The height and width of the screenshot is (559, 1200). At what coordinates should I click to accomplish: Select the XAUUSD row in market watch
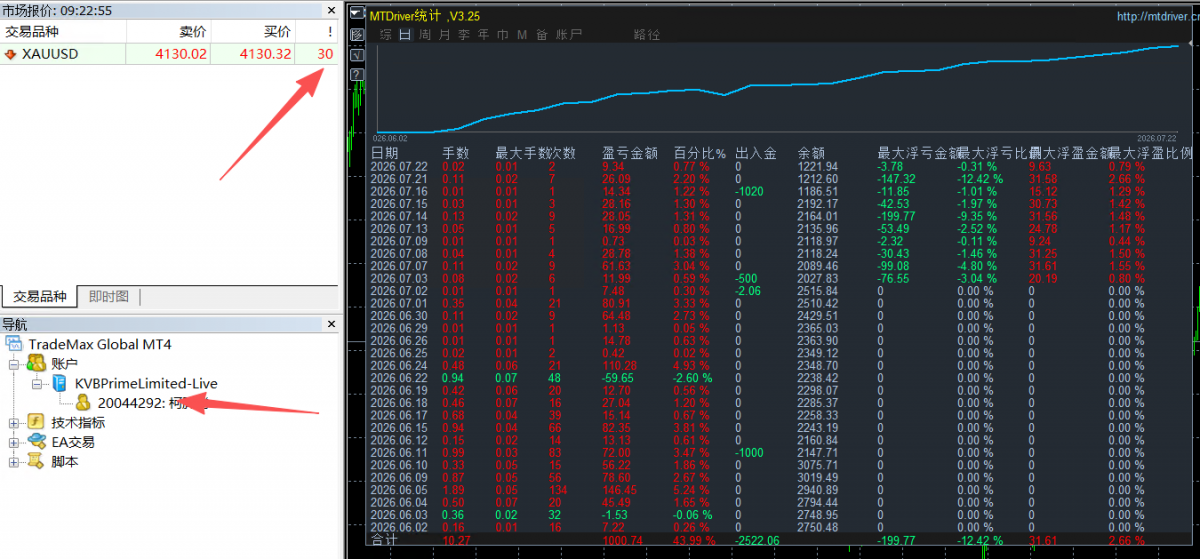tap(170, 53)
